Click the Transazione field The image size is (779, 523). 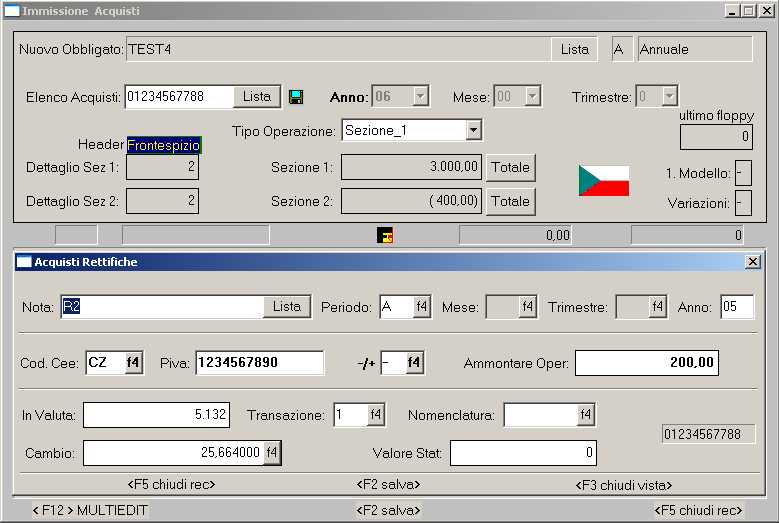coord(351,415)
